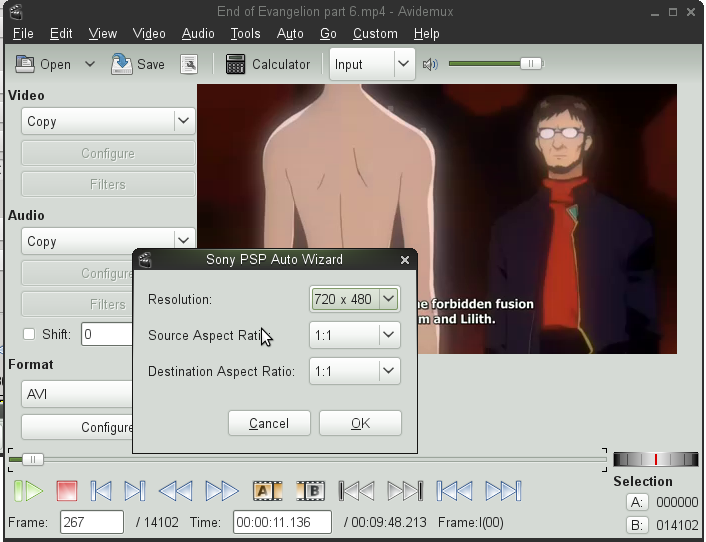This screenshot has width=706, height=542.
Task: Open the Help menu
Action: pos(426,34)
